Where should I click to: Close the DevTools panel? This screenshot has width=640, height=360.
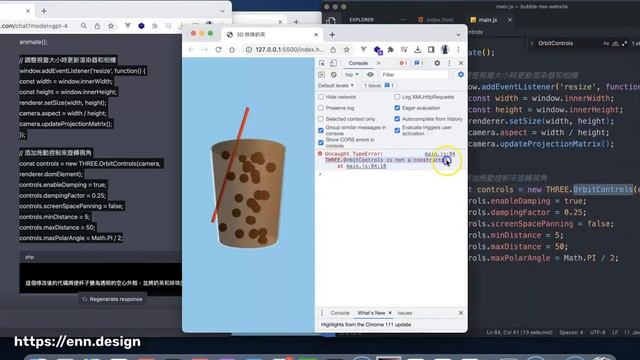click(461, 63)
